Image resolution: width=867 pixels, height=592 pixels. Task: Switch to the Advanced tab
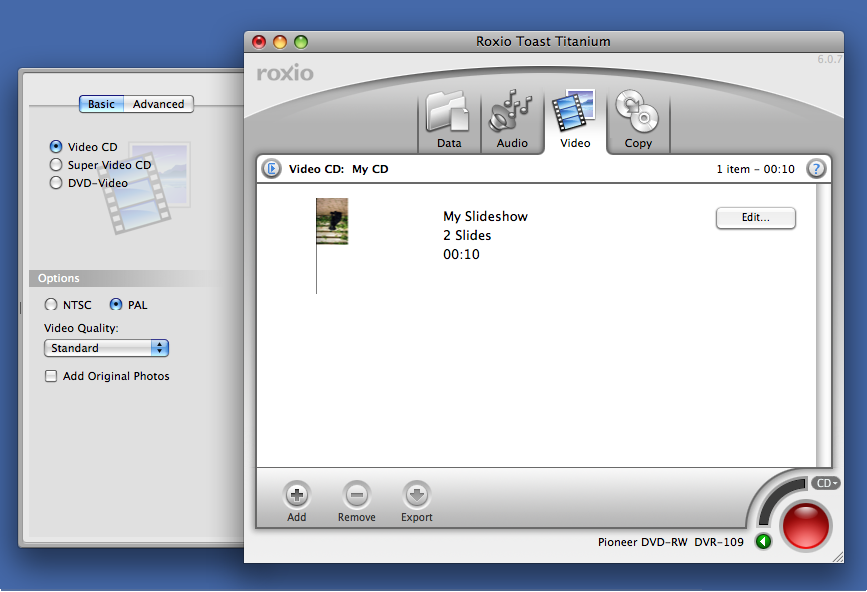[x=159, y=104]
